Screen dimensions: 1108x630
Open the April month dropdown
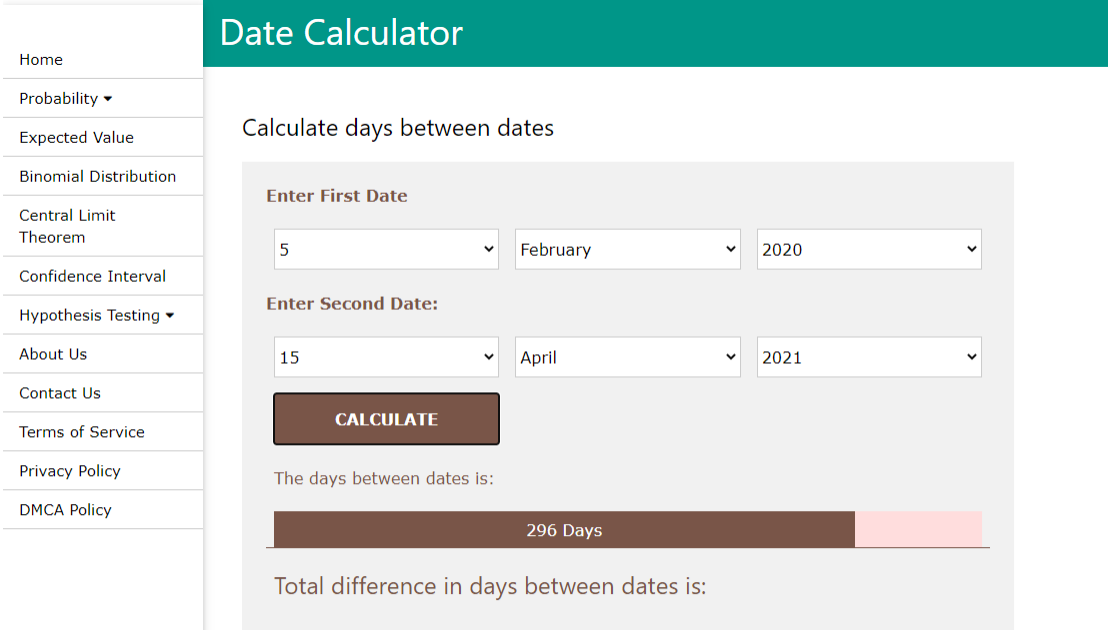(627, 357)
